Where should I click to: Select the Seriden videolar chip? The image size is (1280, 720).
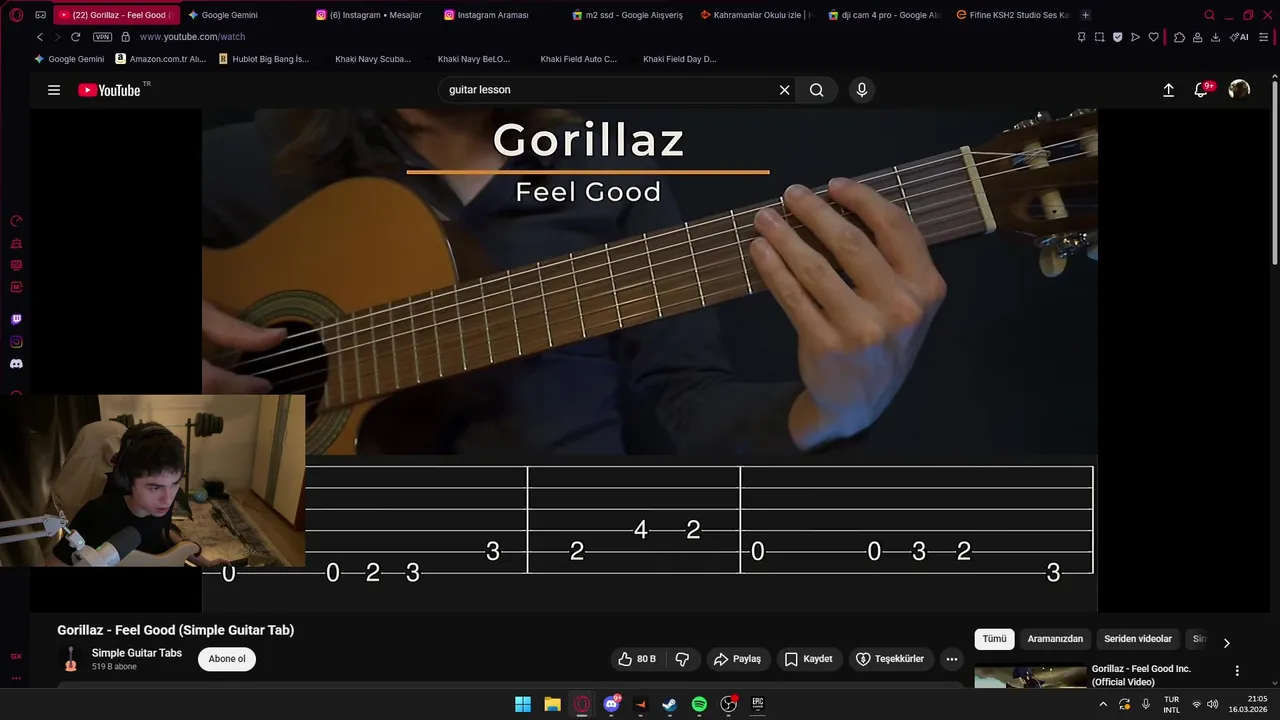[x=1138, y=639]
